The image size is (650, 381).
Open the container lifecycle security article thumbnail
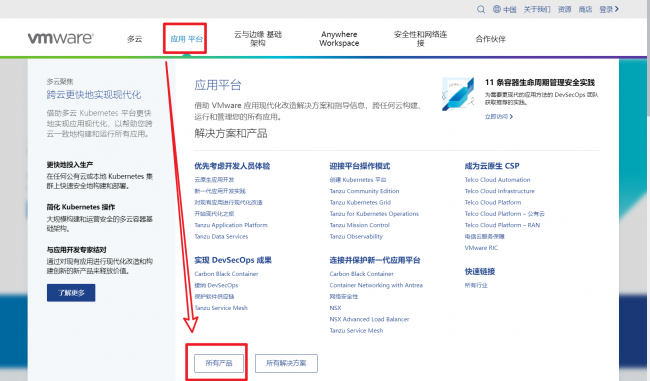pos(458,94)
